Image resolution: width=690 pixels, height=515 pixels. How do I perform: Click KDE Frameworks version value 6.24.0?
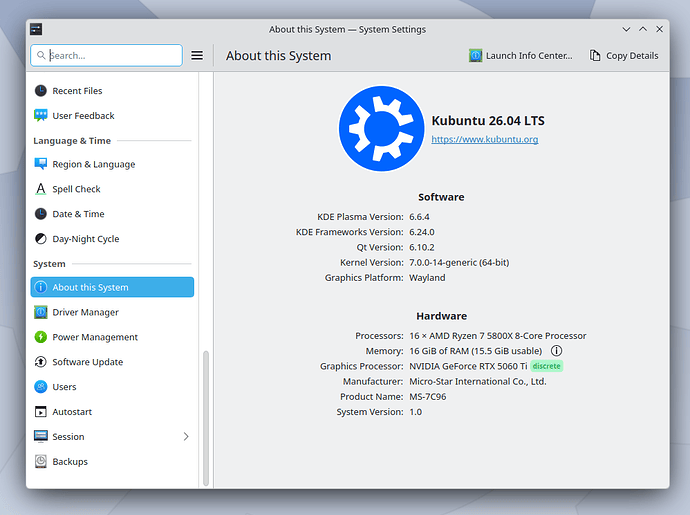pos(422,232)
